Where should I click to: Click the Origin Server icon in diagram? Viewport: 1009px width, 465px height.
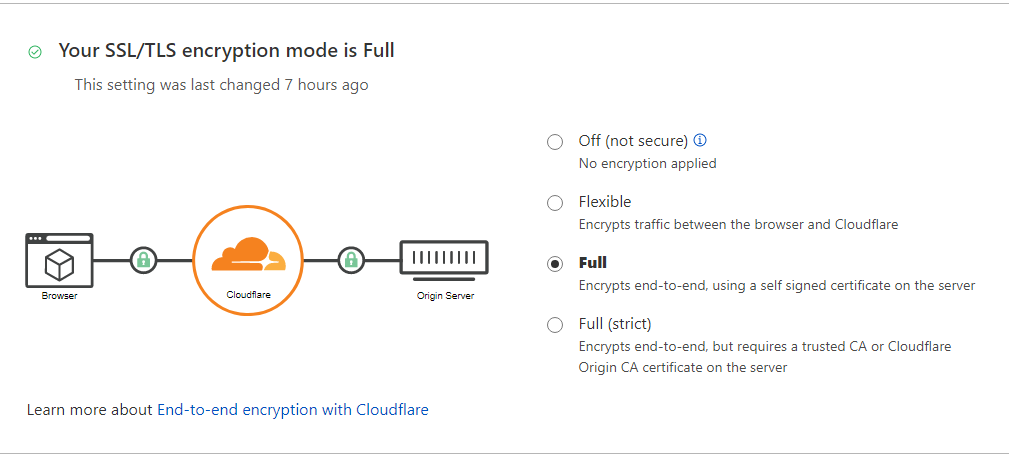[x=444, y=260]
